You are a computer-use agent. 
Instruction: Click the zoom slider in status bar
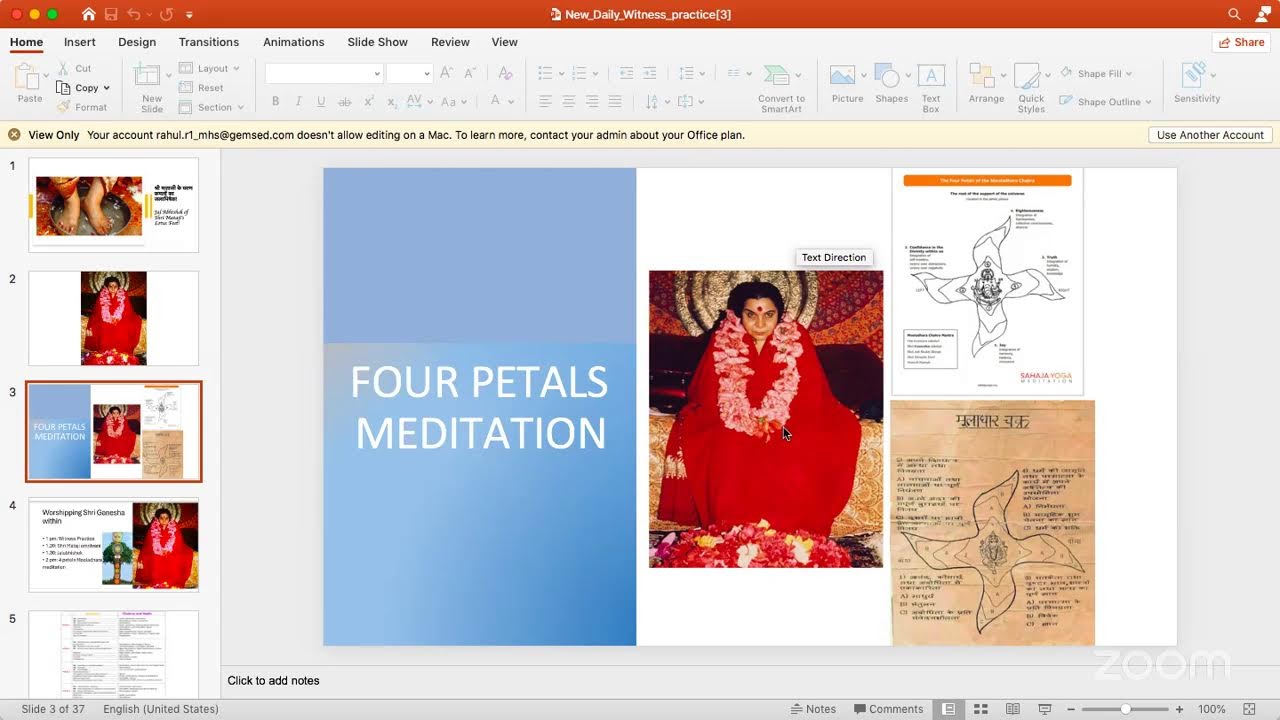pos(1125,709)
